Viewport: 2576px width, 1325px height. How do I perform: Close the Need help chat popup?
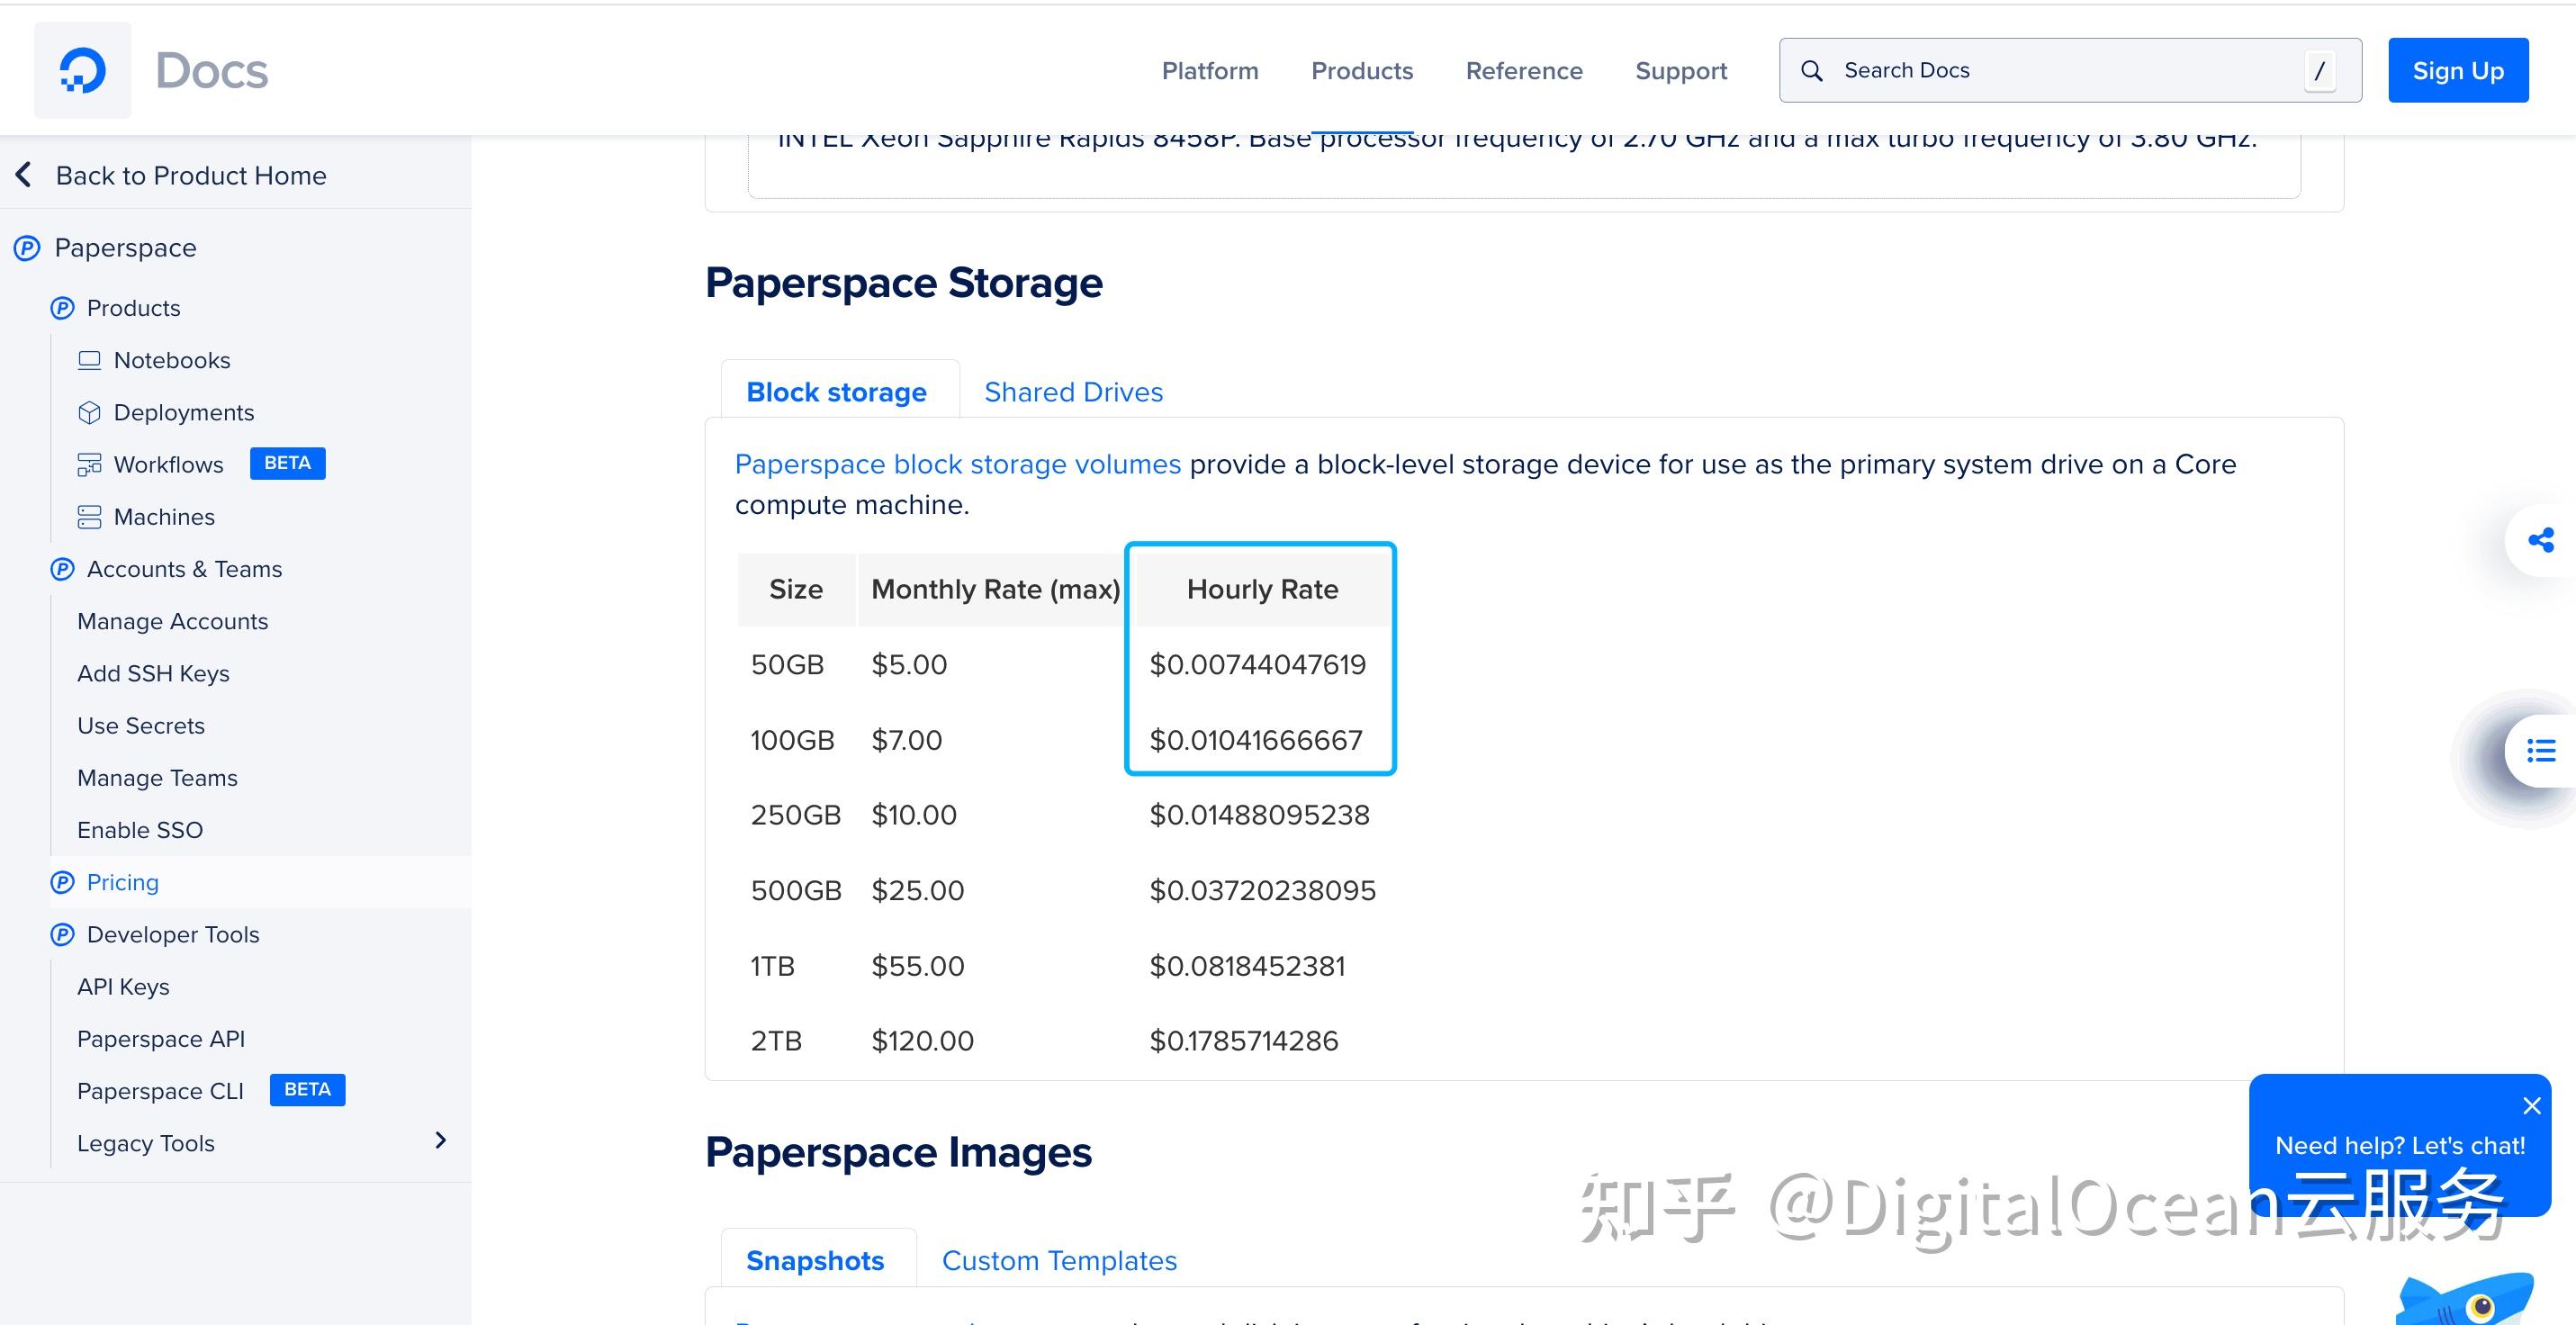tap(2531, 1105)
